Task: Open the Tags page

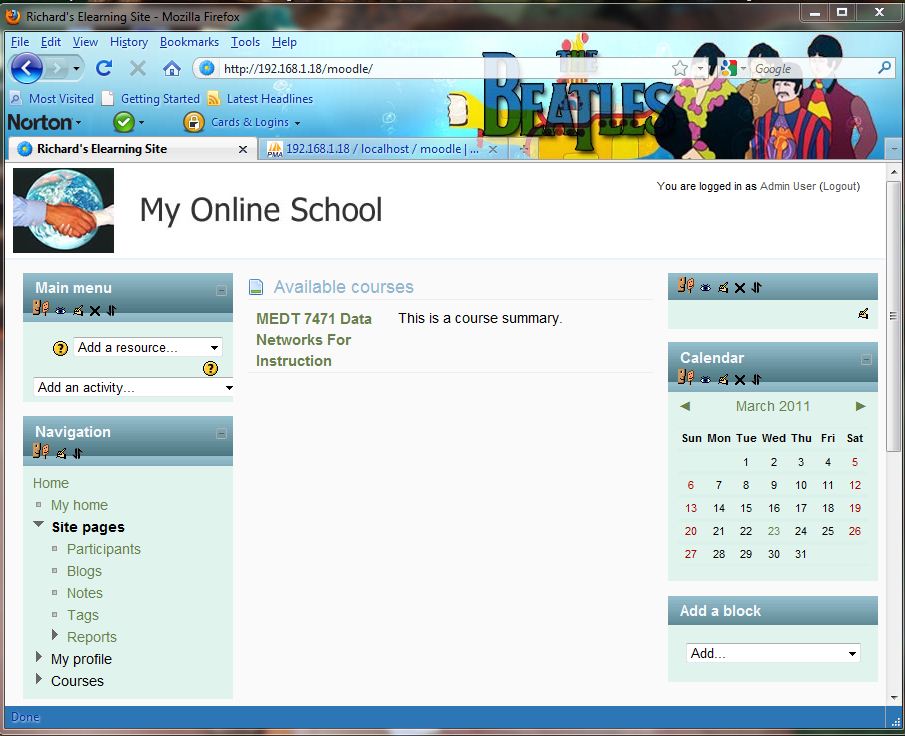Action: pyautogui.click(x=83, y=615)
